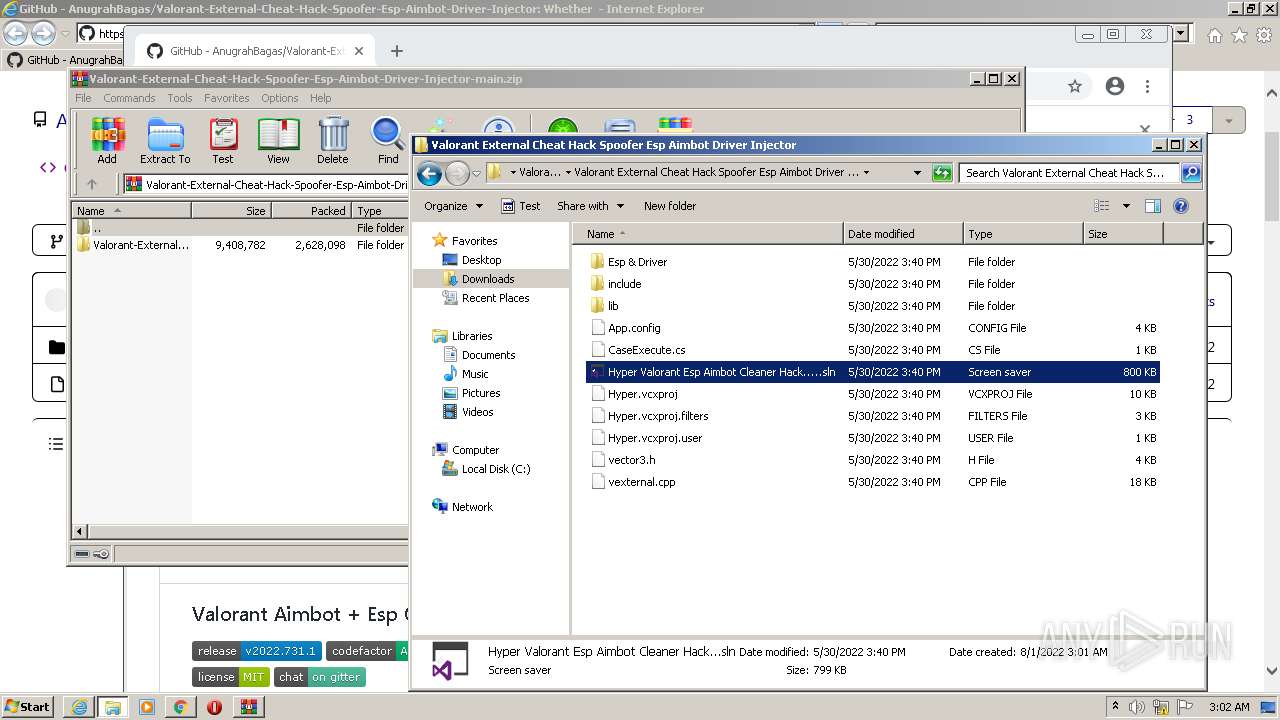Screen dimensions: 1280x720
Task: Open Explorer help question mark icon
Action: [x=1181, y=206]
